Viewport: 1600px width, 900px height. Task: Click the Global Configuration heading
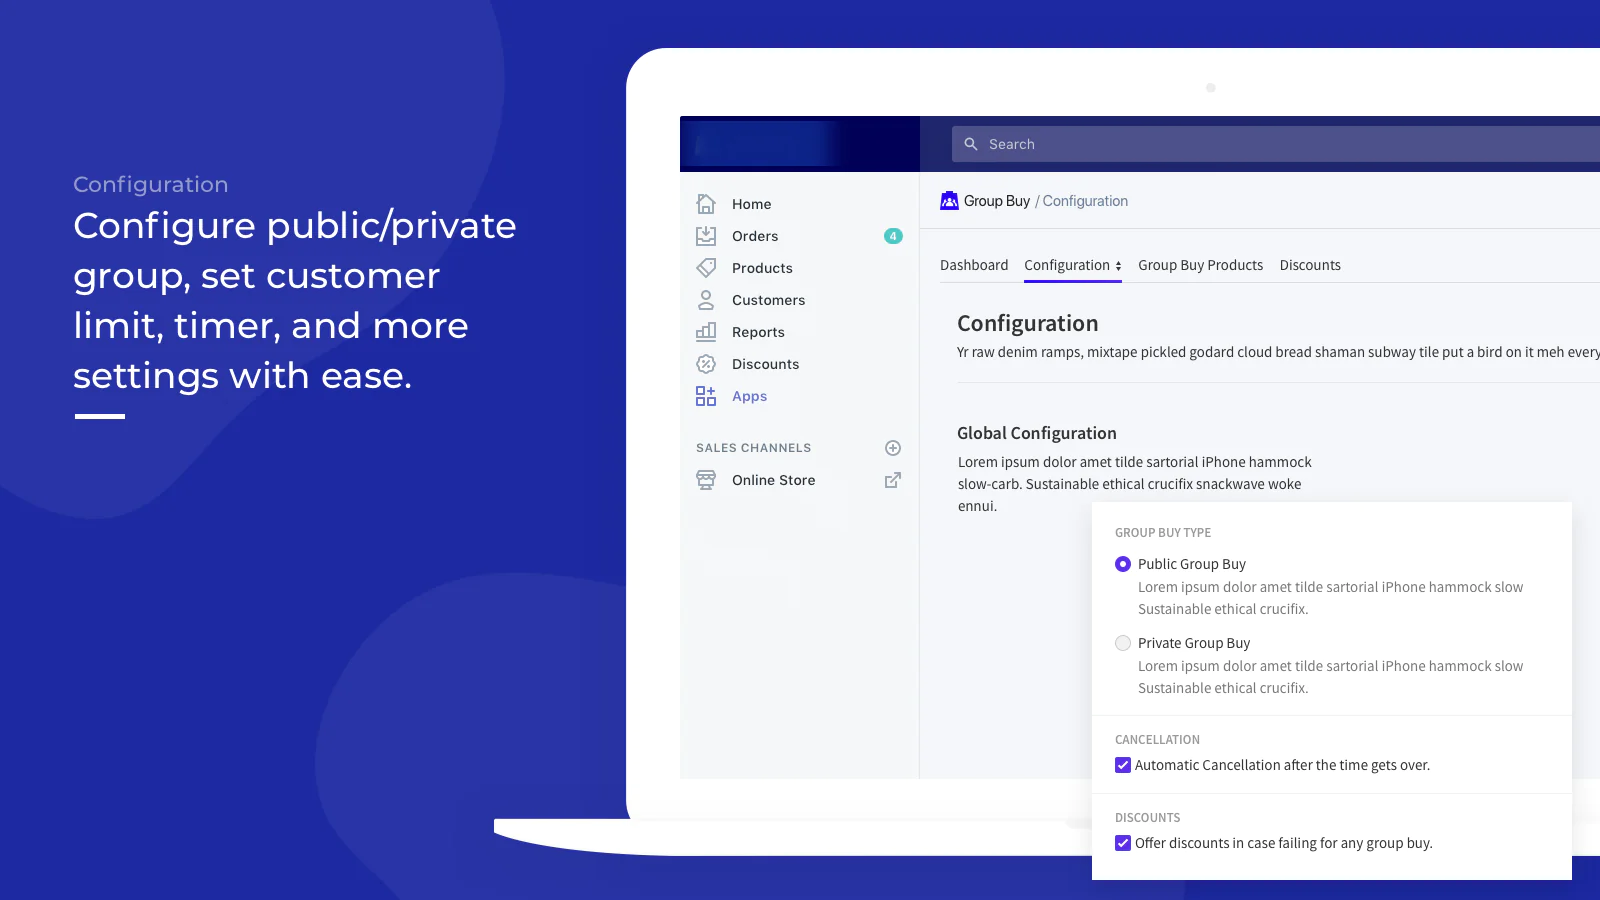coord(1037,433)
